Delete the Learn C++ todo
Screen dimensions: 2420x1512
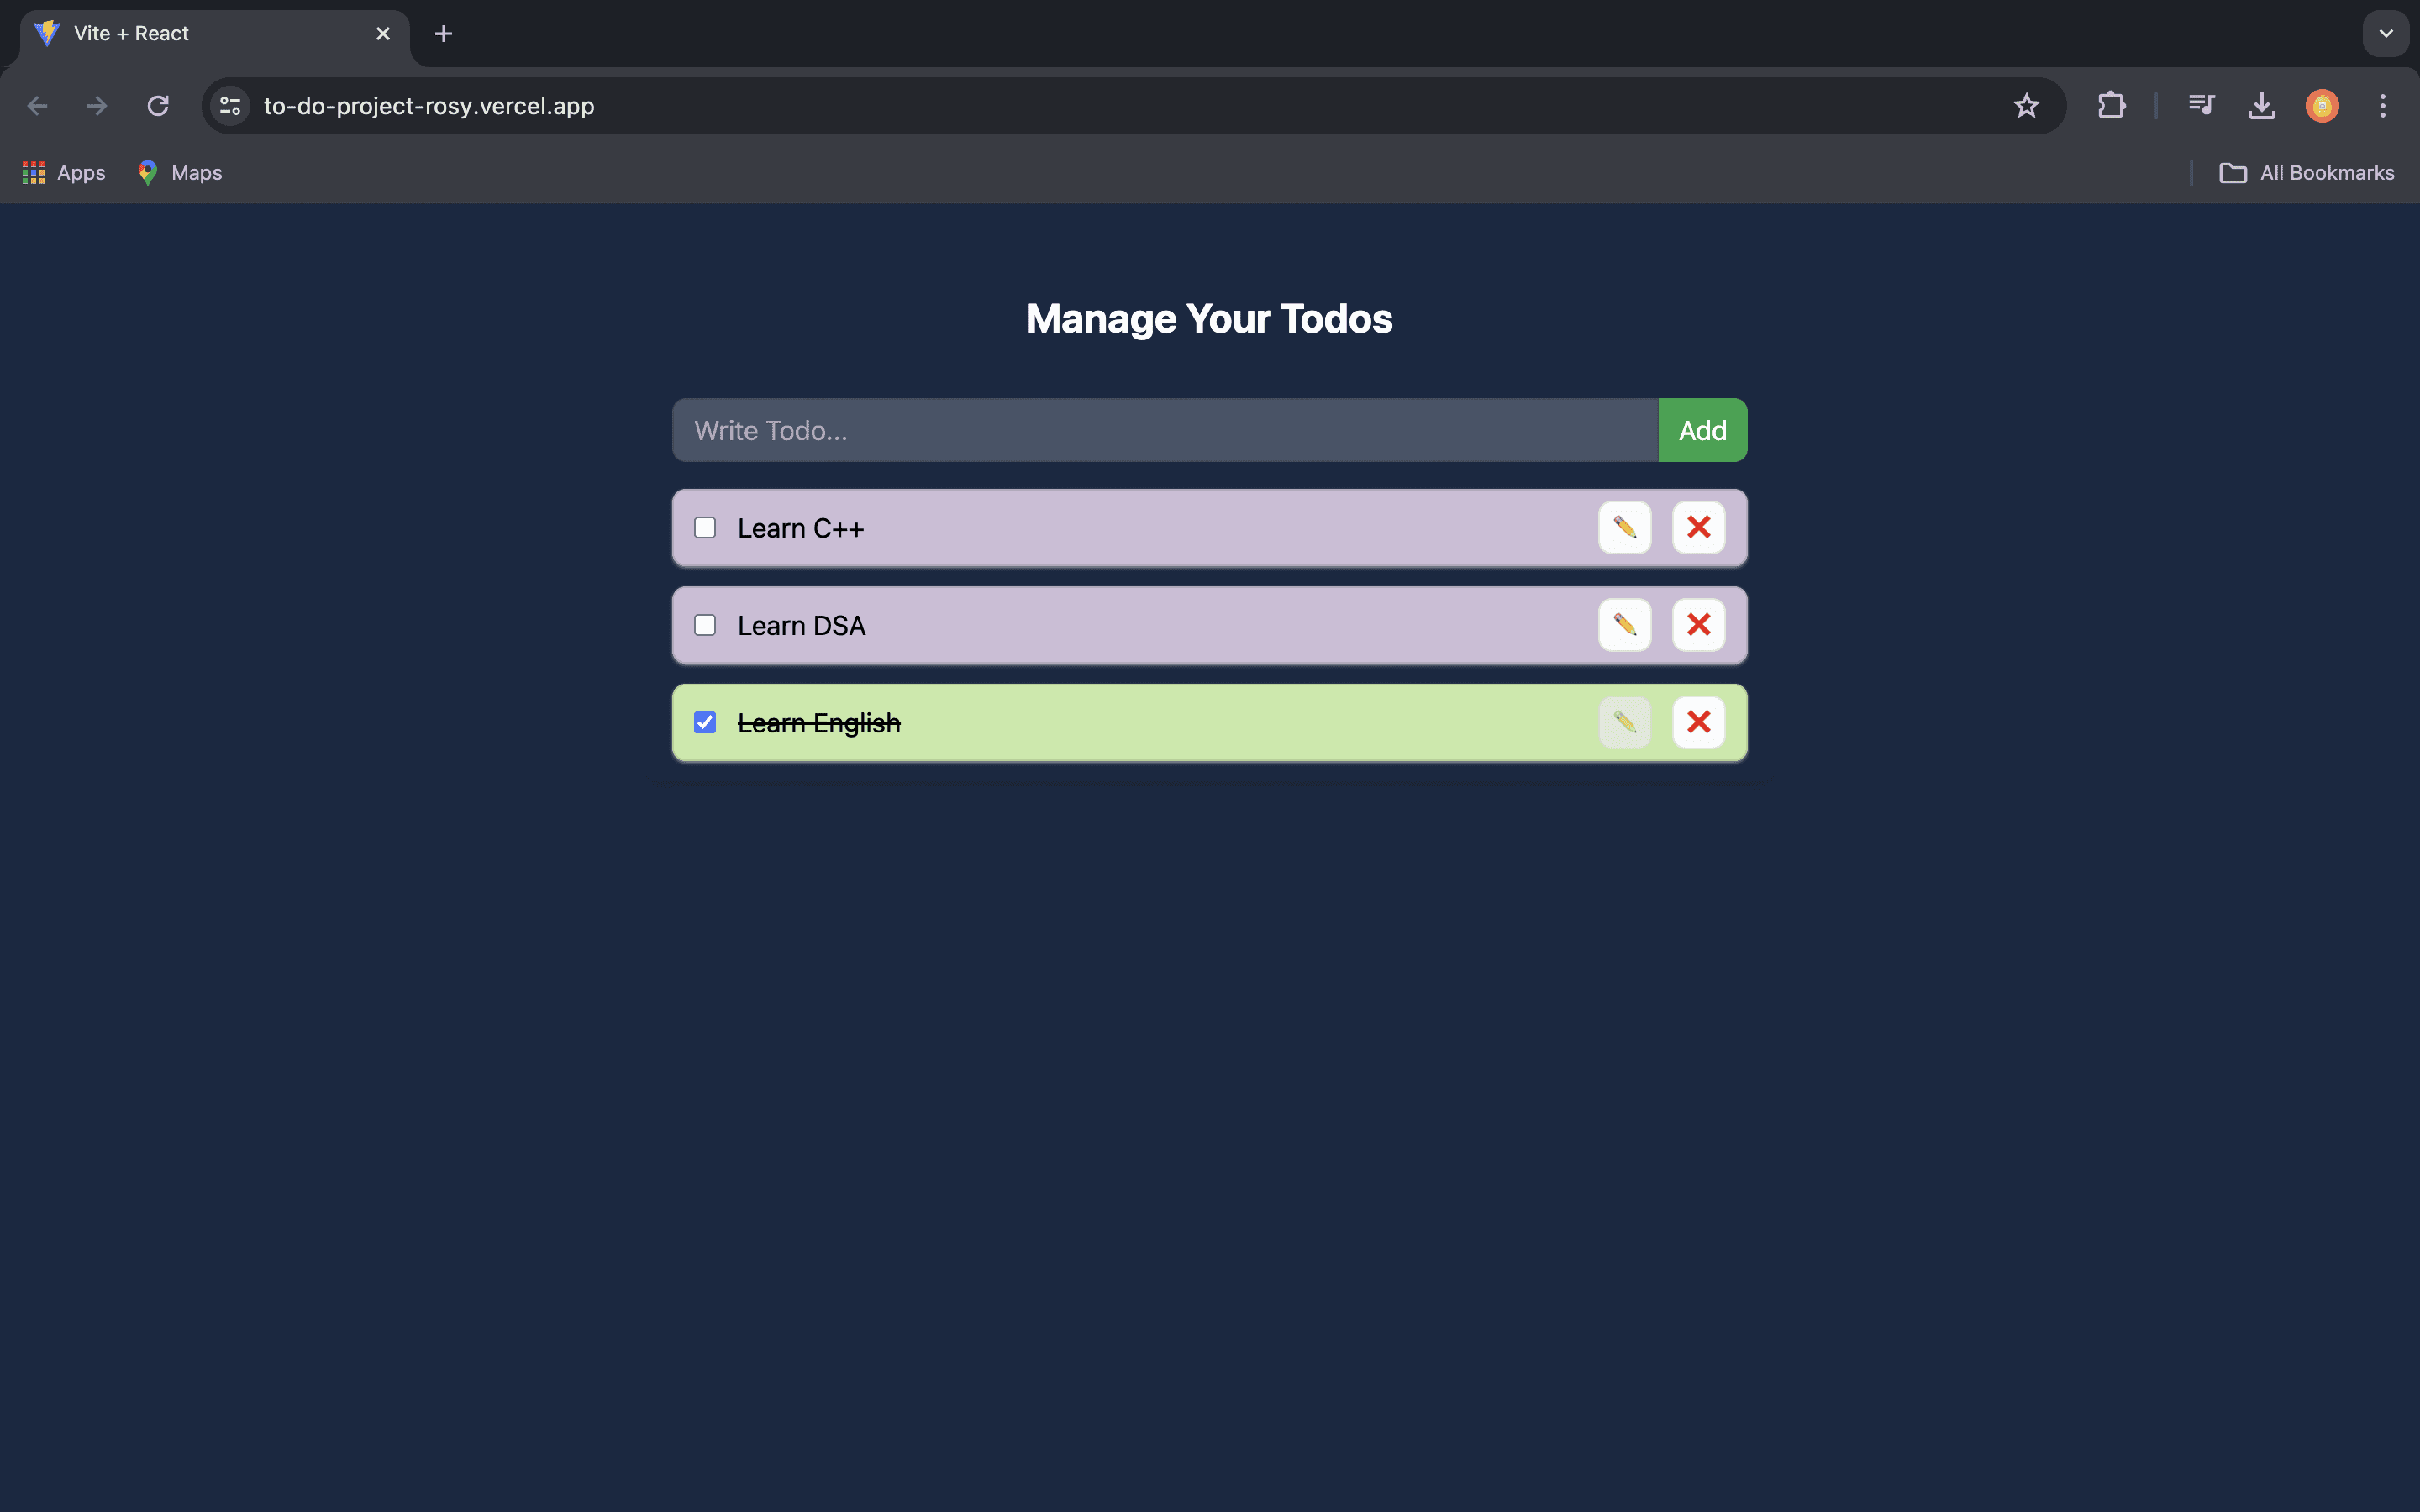point(1698,527)
